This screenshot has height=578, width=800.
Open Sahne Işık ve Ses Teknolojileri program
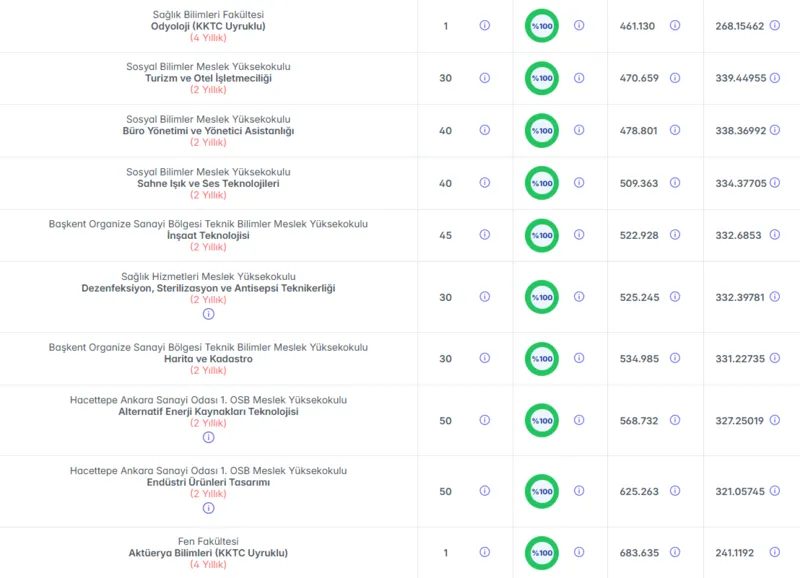point(208,183)
